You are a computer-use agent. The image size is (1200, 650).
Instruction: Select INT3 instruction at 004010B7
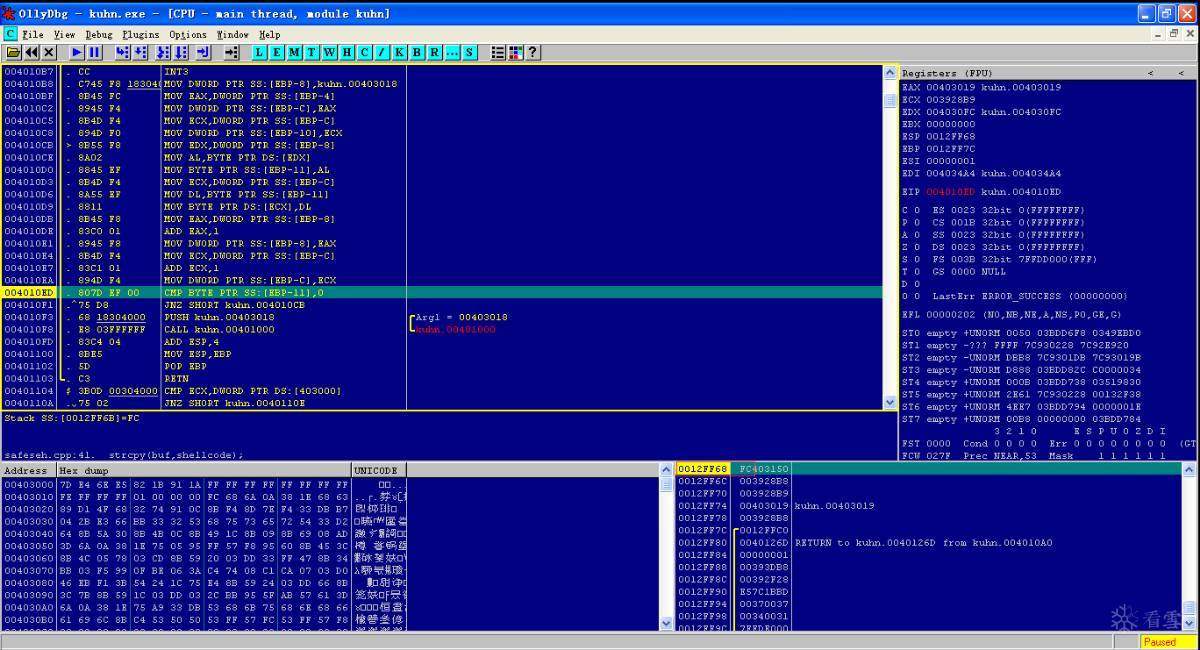pyautogui.click(x=441, y=72)
